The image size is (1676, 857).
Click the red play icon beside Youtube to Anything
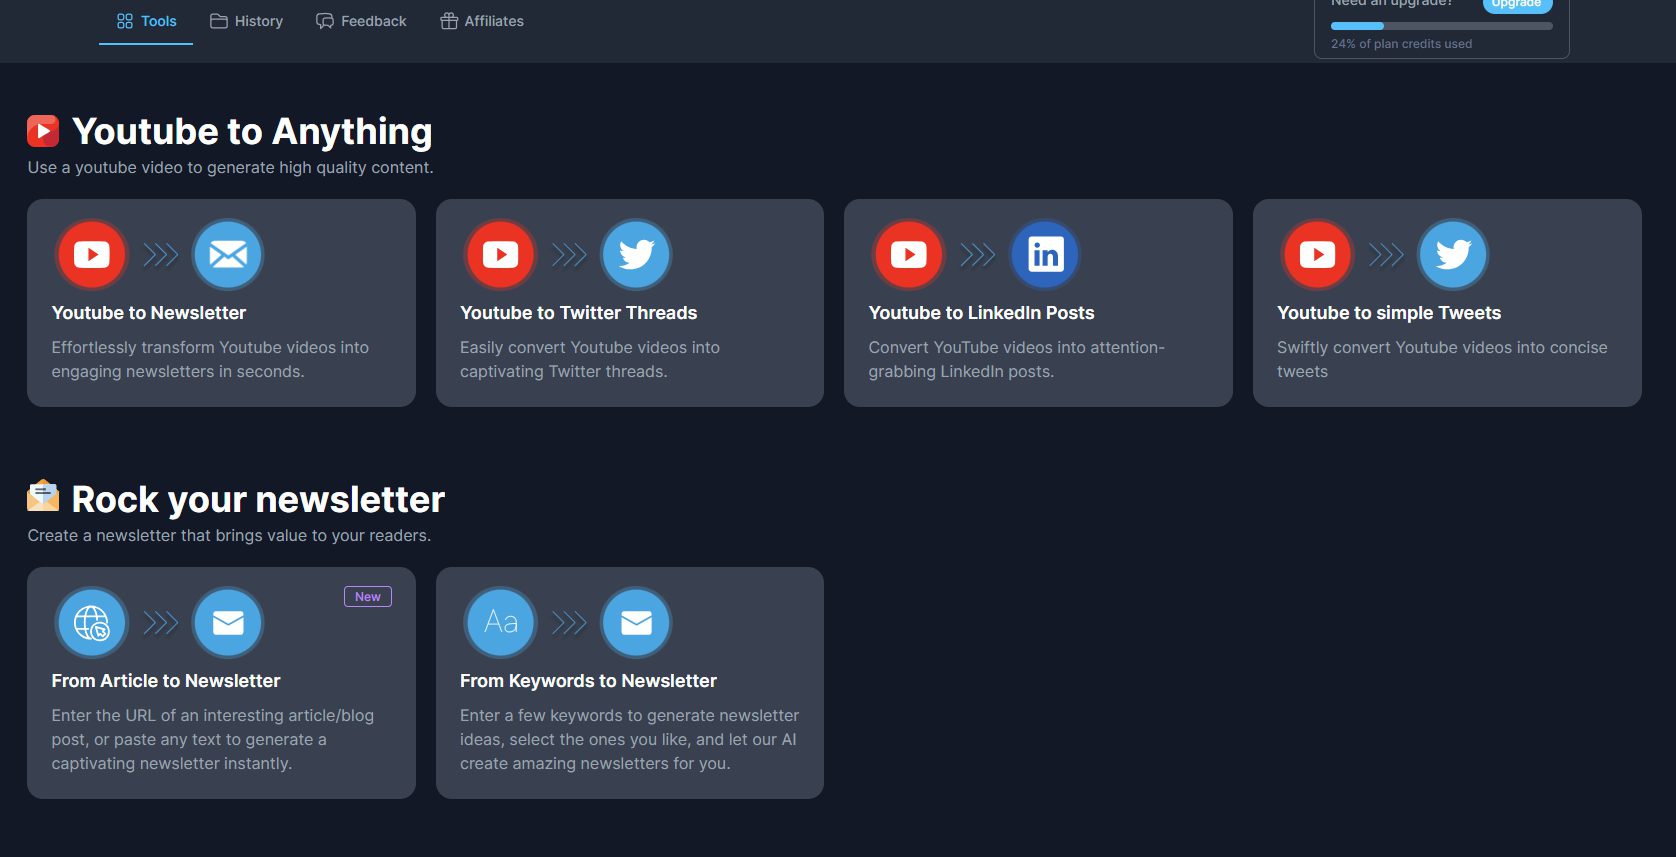(x=43, y=131)
